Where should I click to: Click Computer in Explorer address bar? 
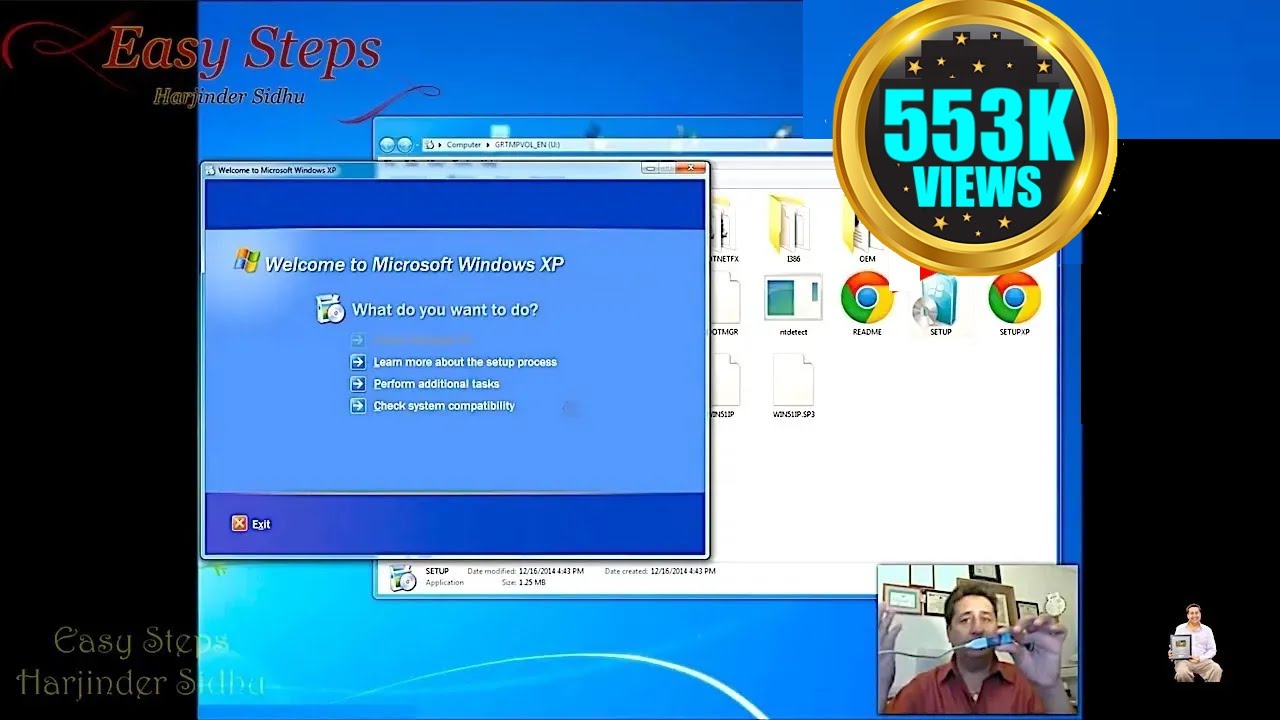pos(463,145)
